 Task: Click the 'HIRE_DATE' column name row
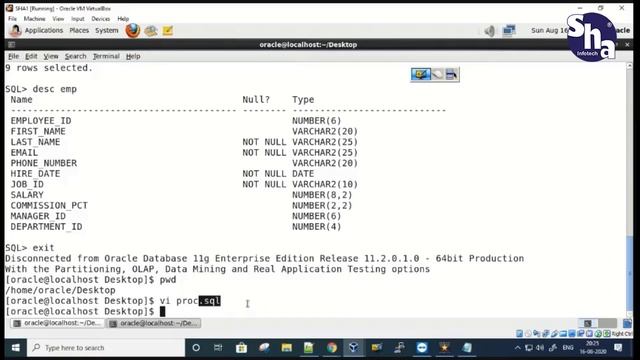[x=36, y=174]
